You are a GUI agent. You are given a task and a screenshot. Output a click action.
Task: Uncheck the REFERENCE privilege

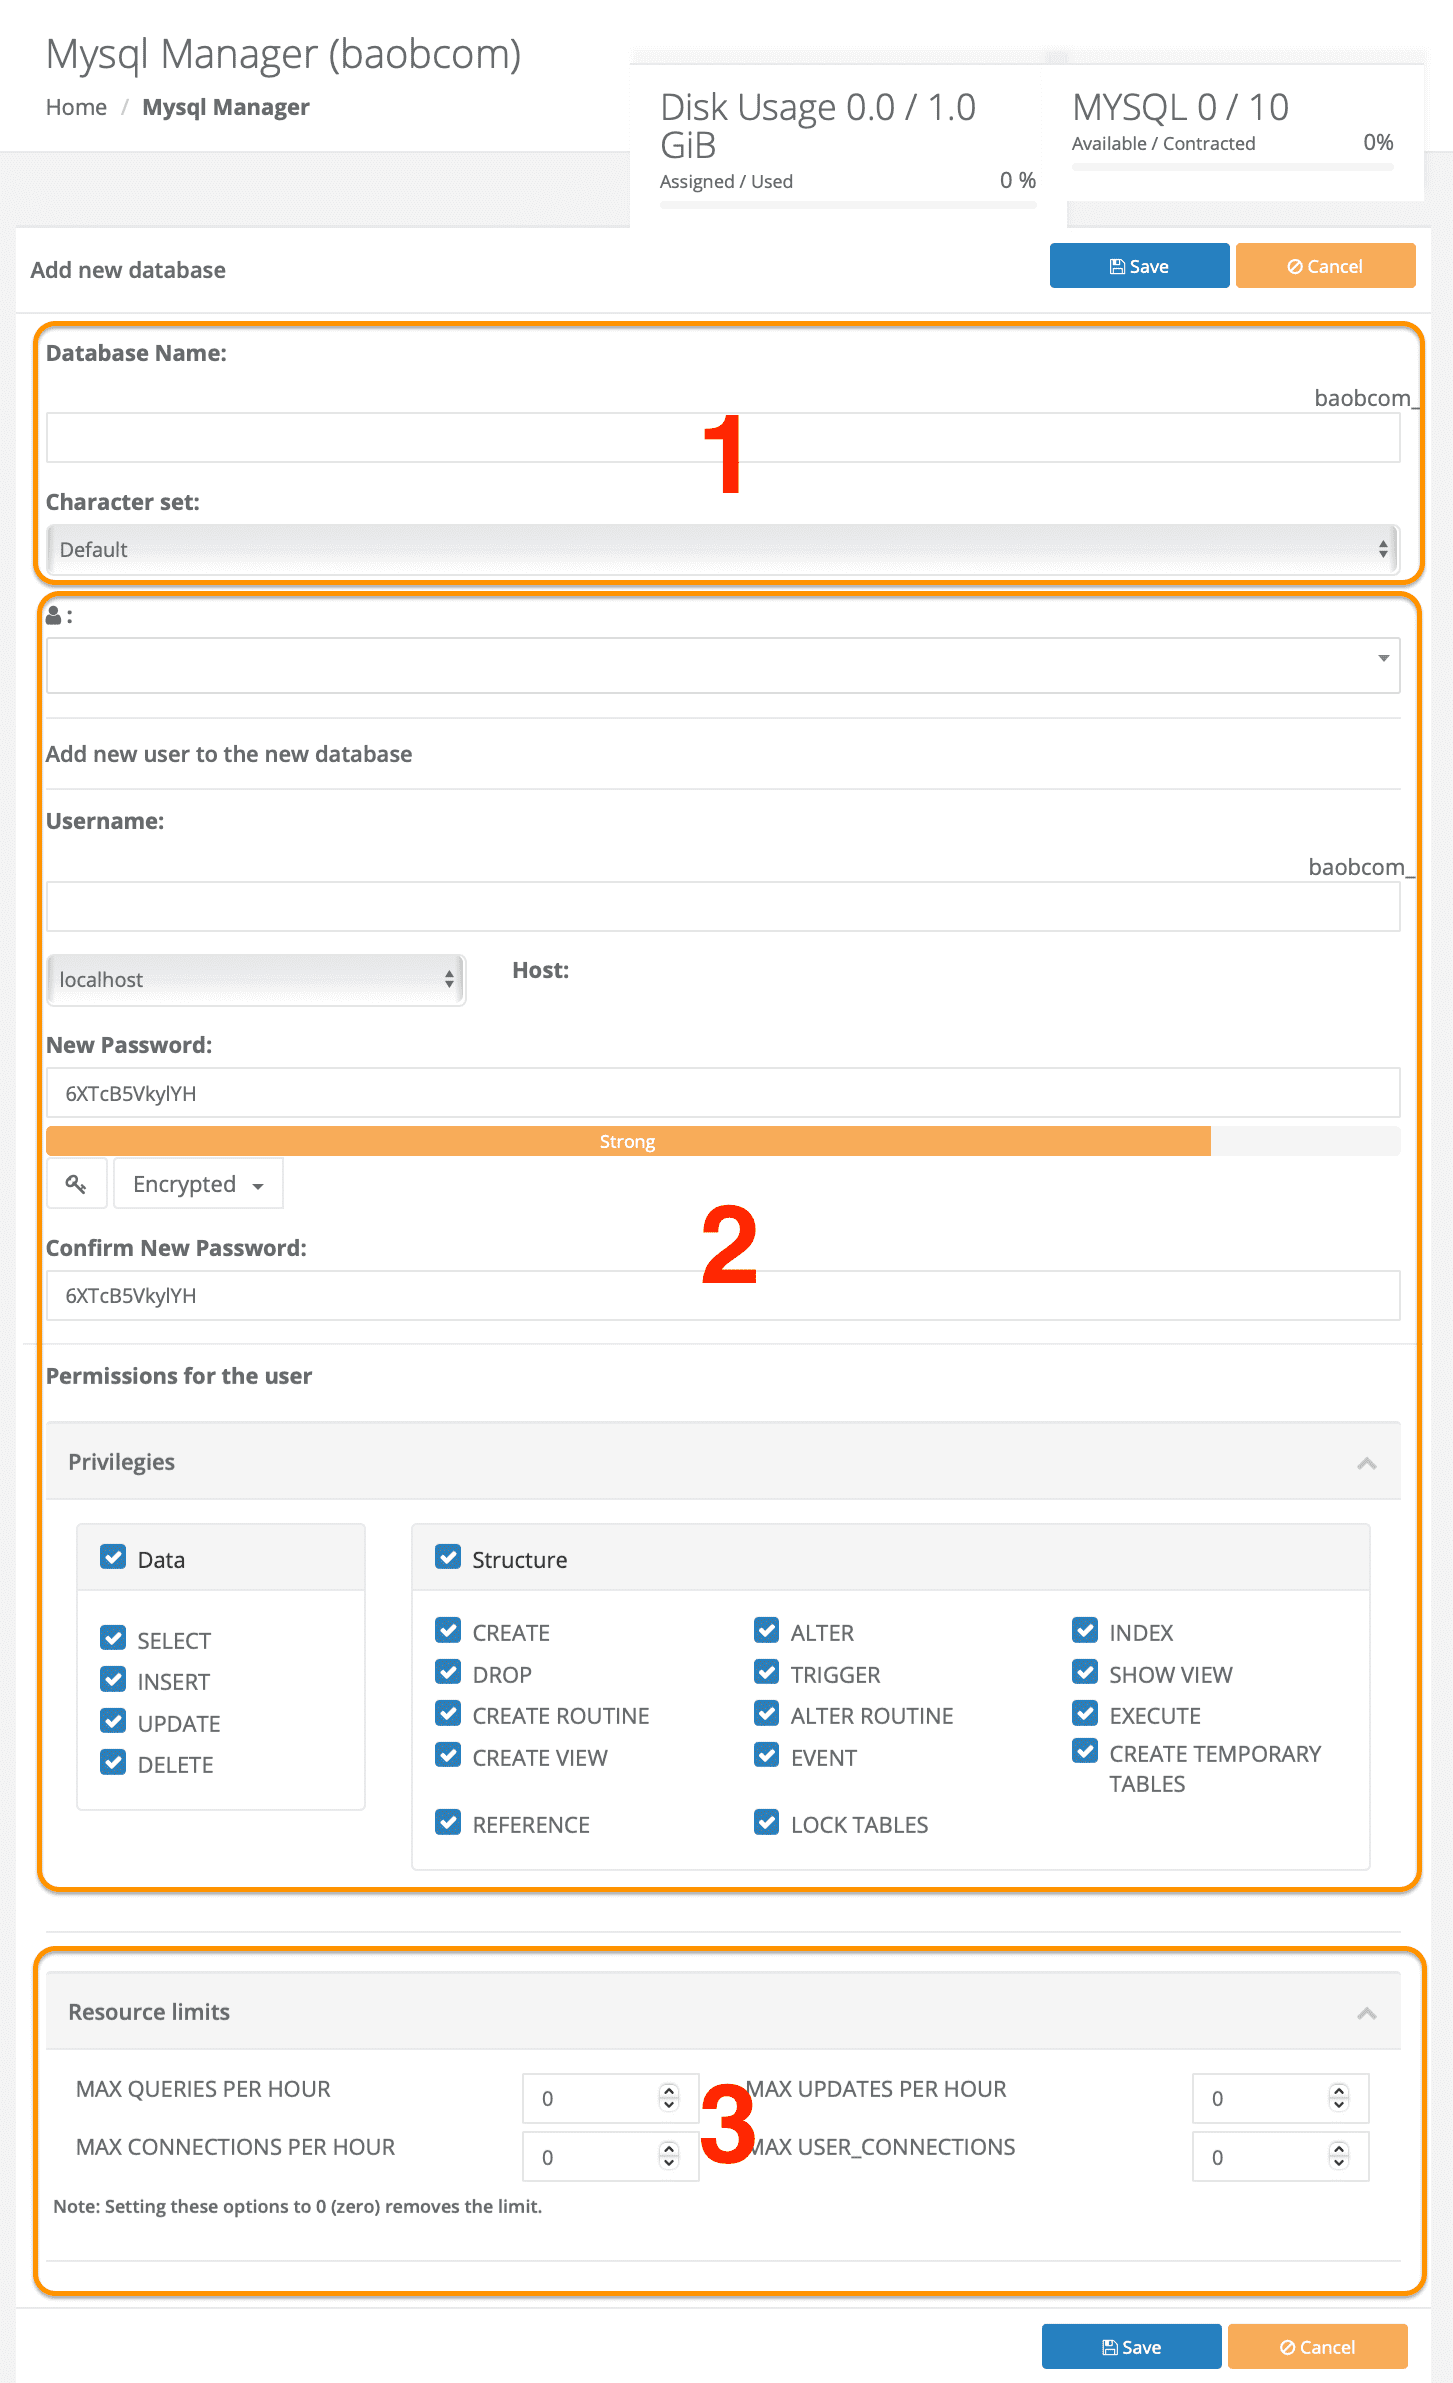[x=448, y=1823]
